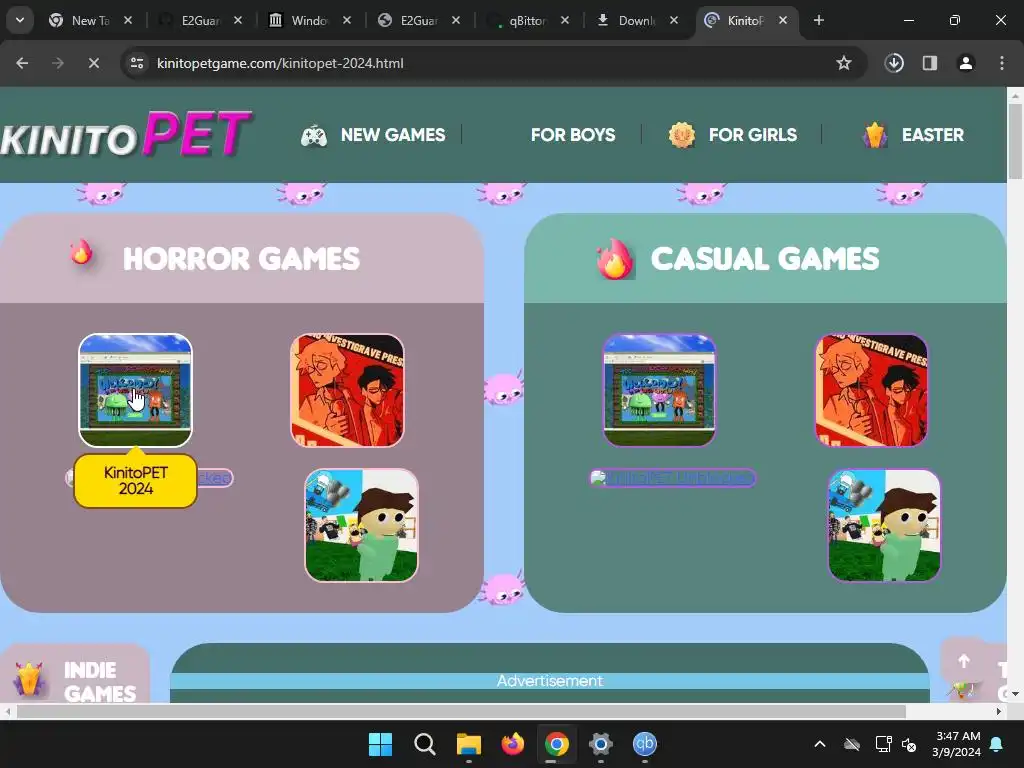
Task: Open the NEW GAMES menu
Action: click(392, 135)
